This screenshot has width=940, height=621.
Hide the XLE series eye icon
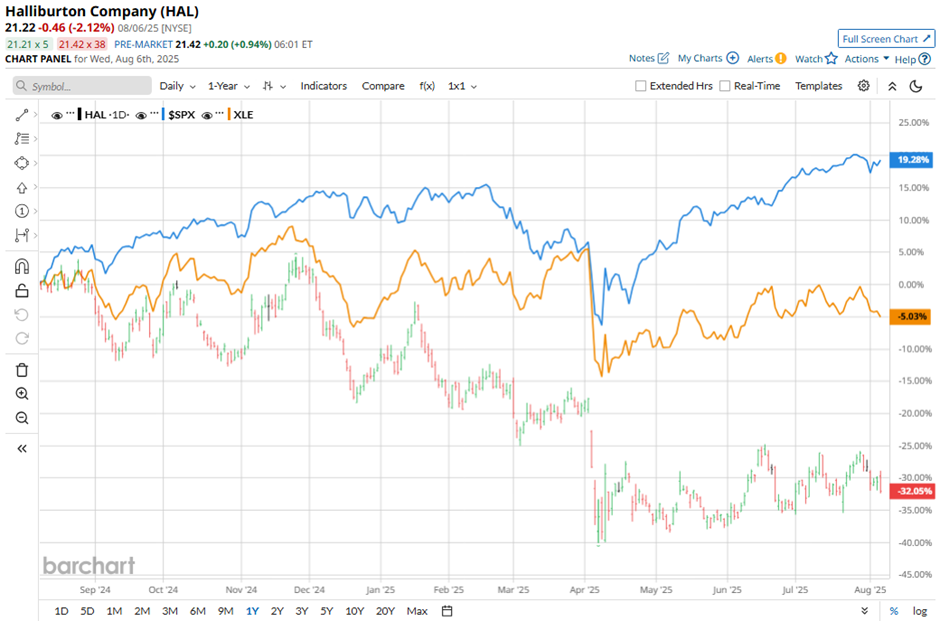coord(207,115)
